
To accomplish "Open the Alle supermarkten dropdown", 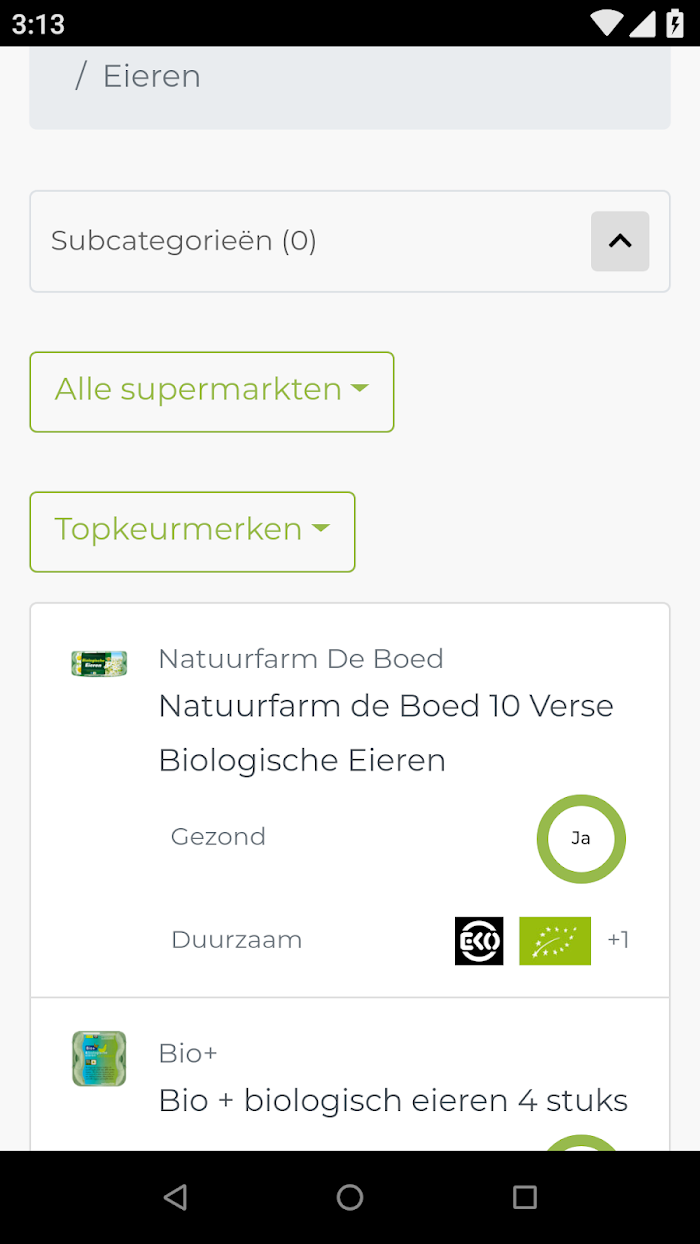I will click(212, 392).
